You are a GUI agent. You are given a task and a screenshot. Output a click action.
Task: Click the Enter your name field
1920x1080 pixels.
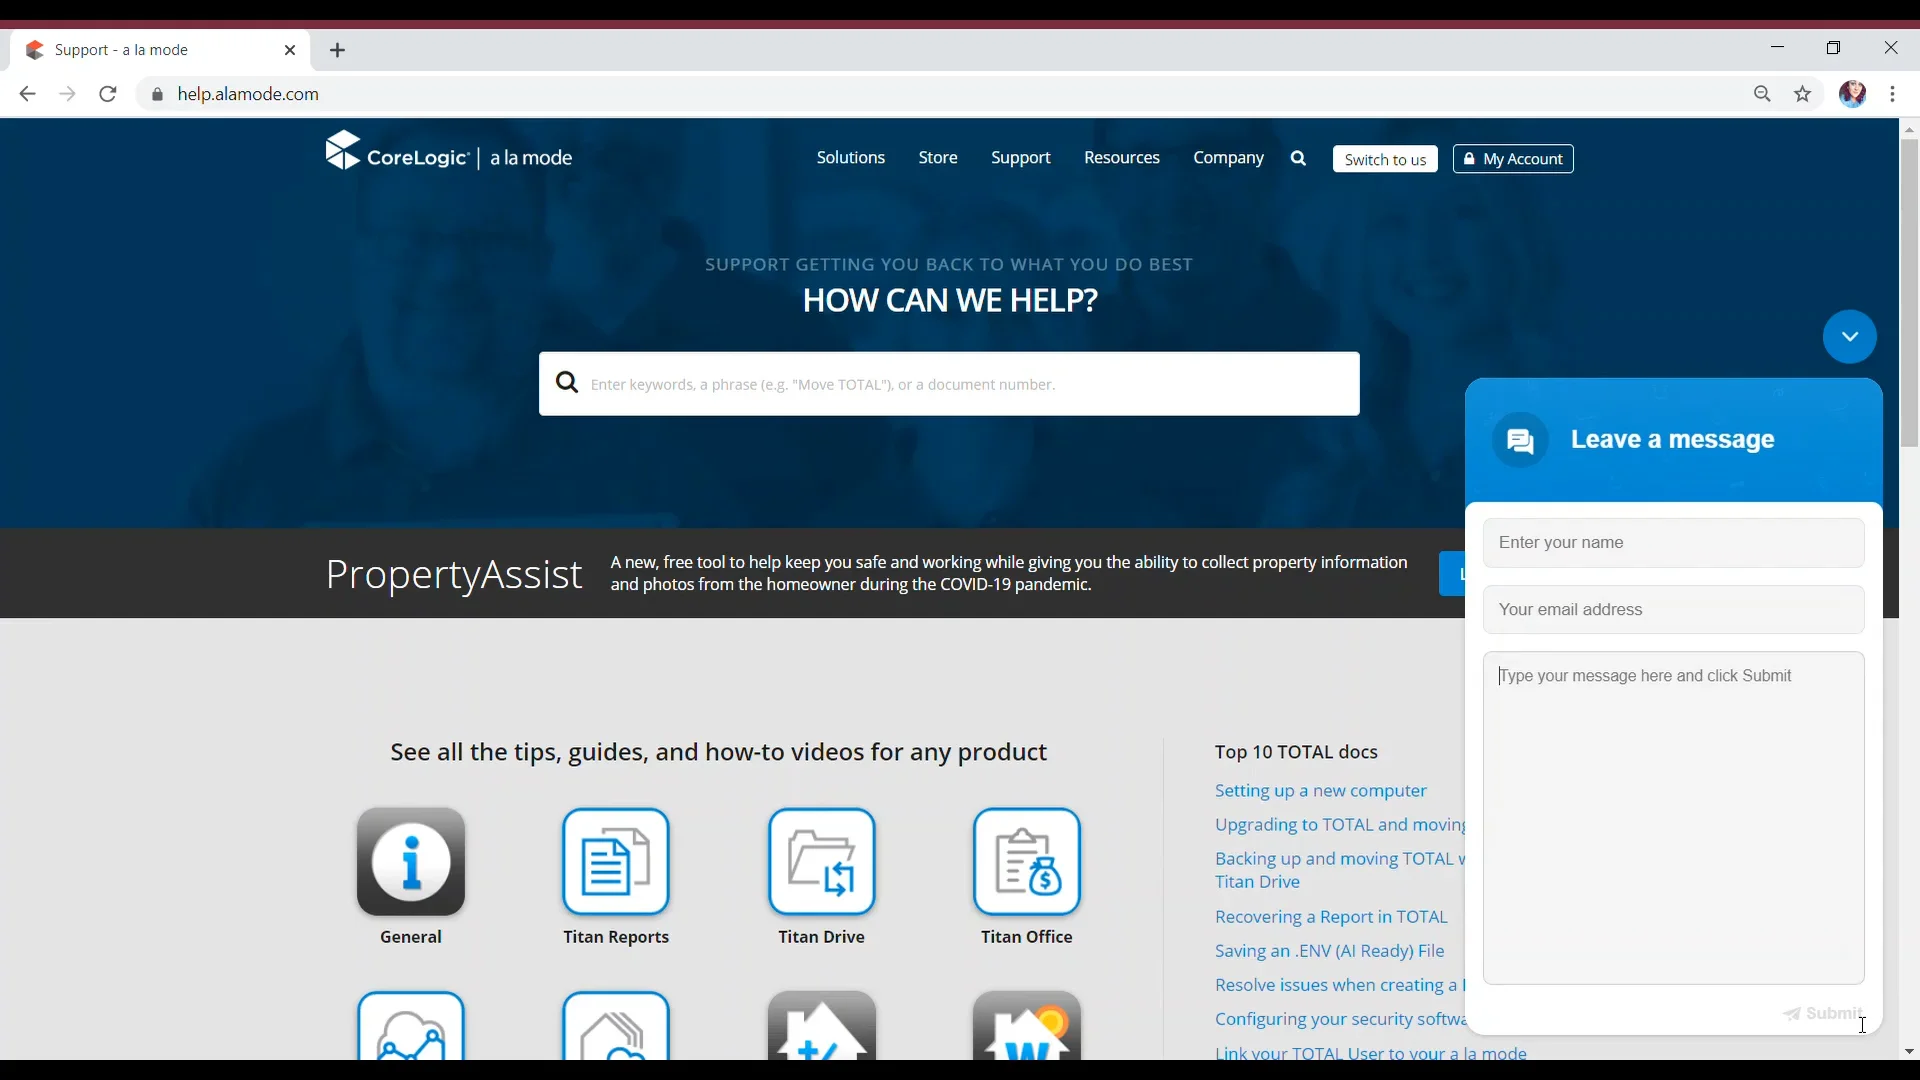coord(1673,543)
